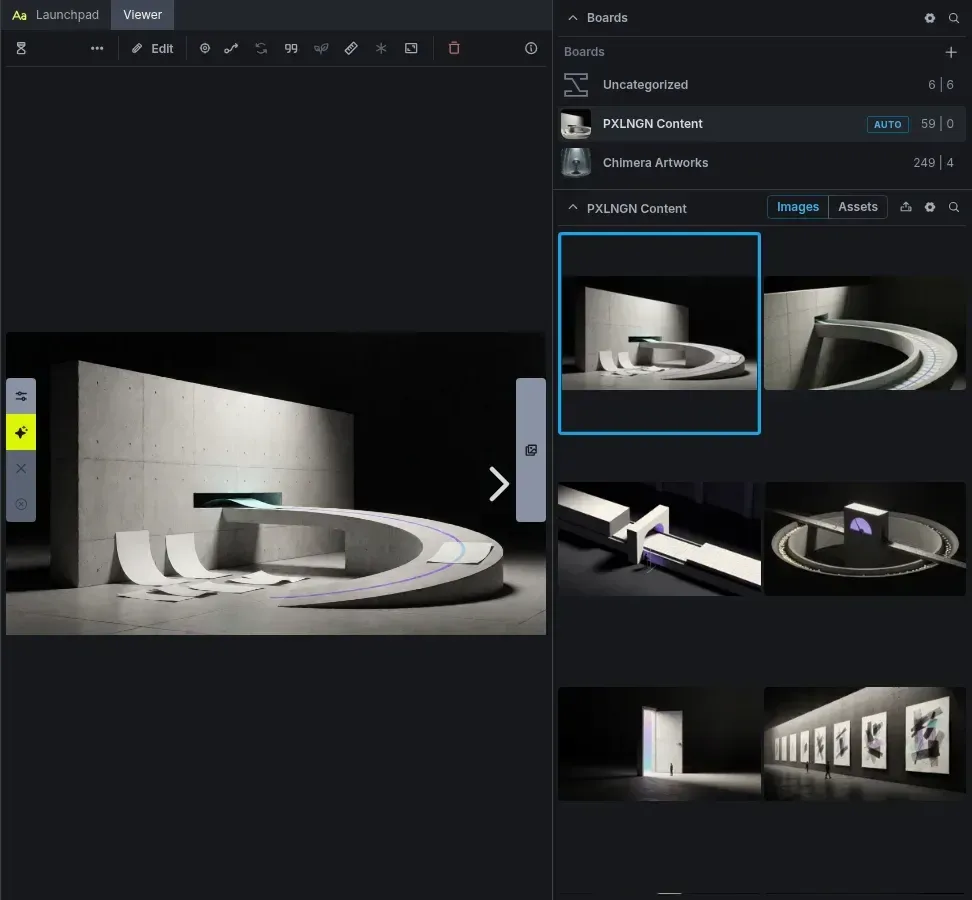Image resolution: width=972 pixels, height=900 pixels.
Task: Click the Edit button in toolbar
Action: click(152, 48)
